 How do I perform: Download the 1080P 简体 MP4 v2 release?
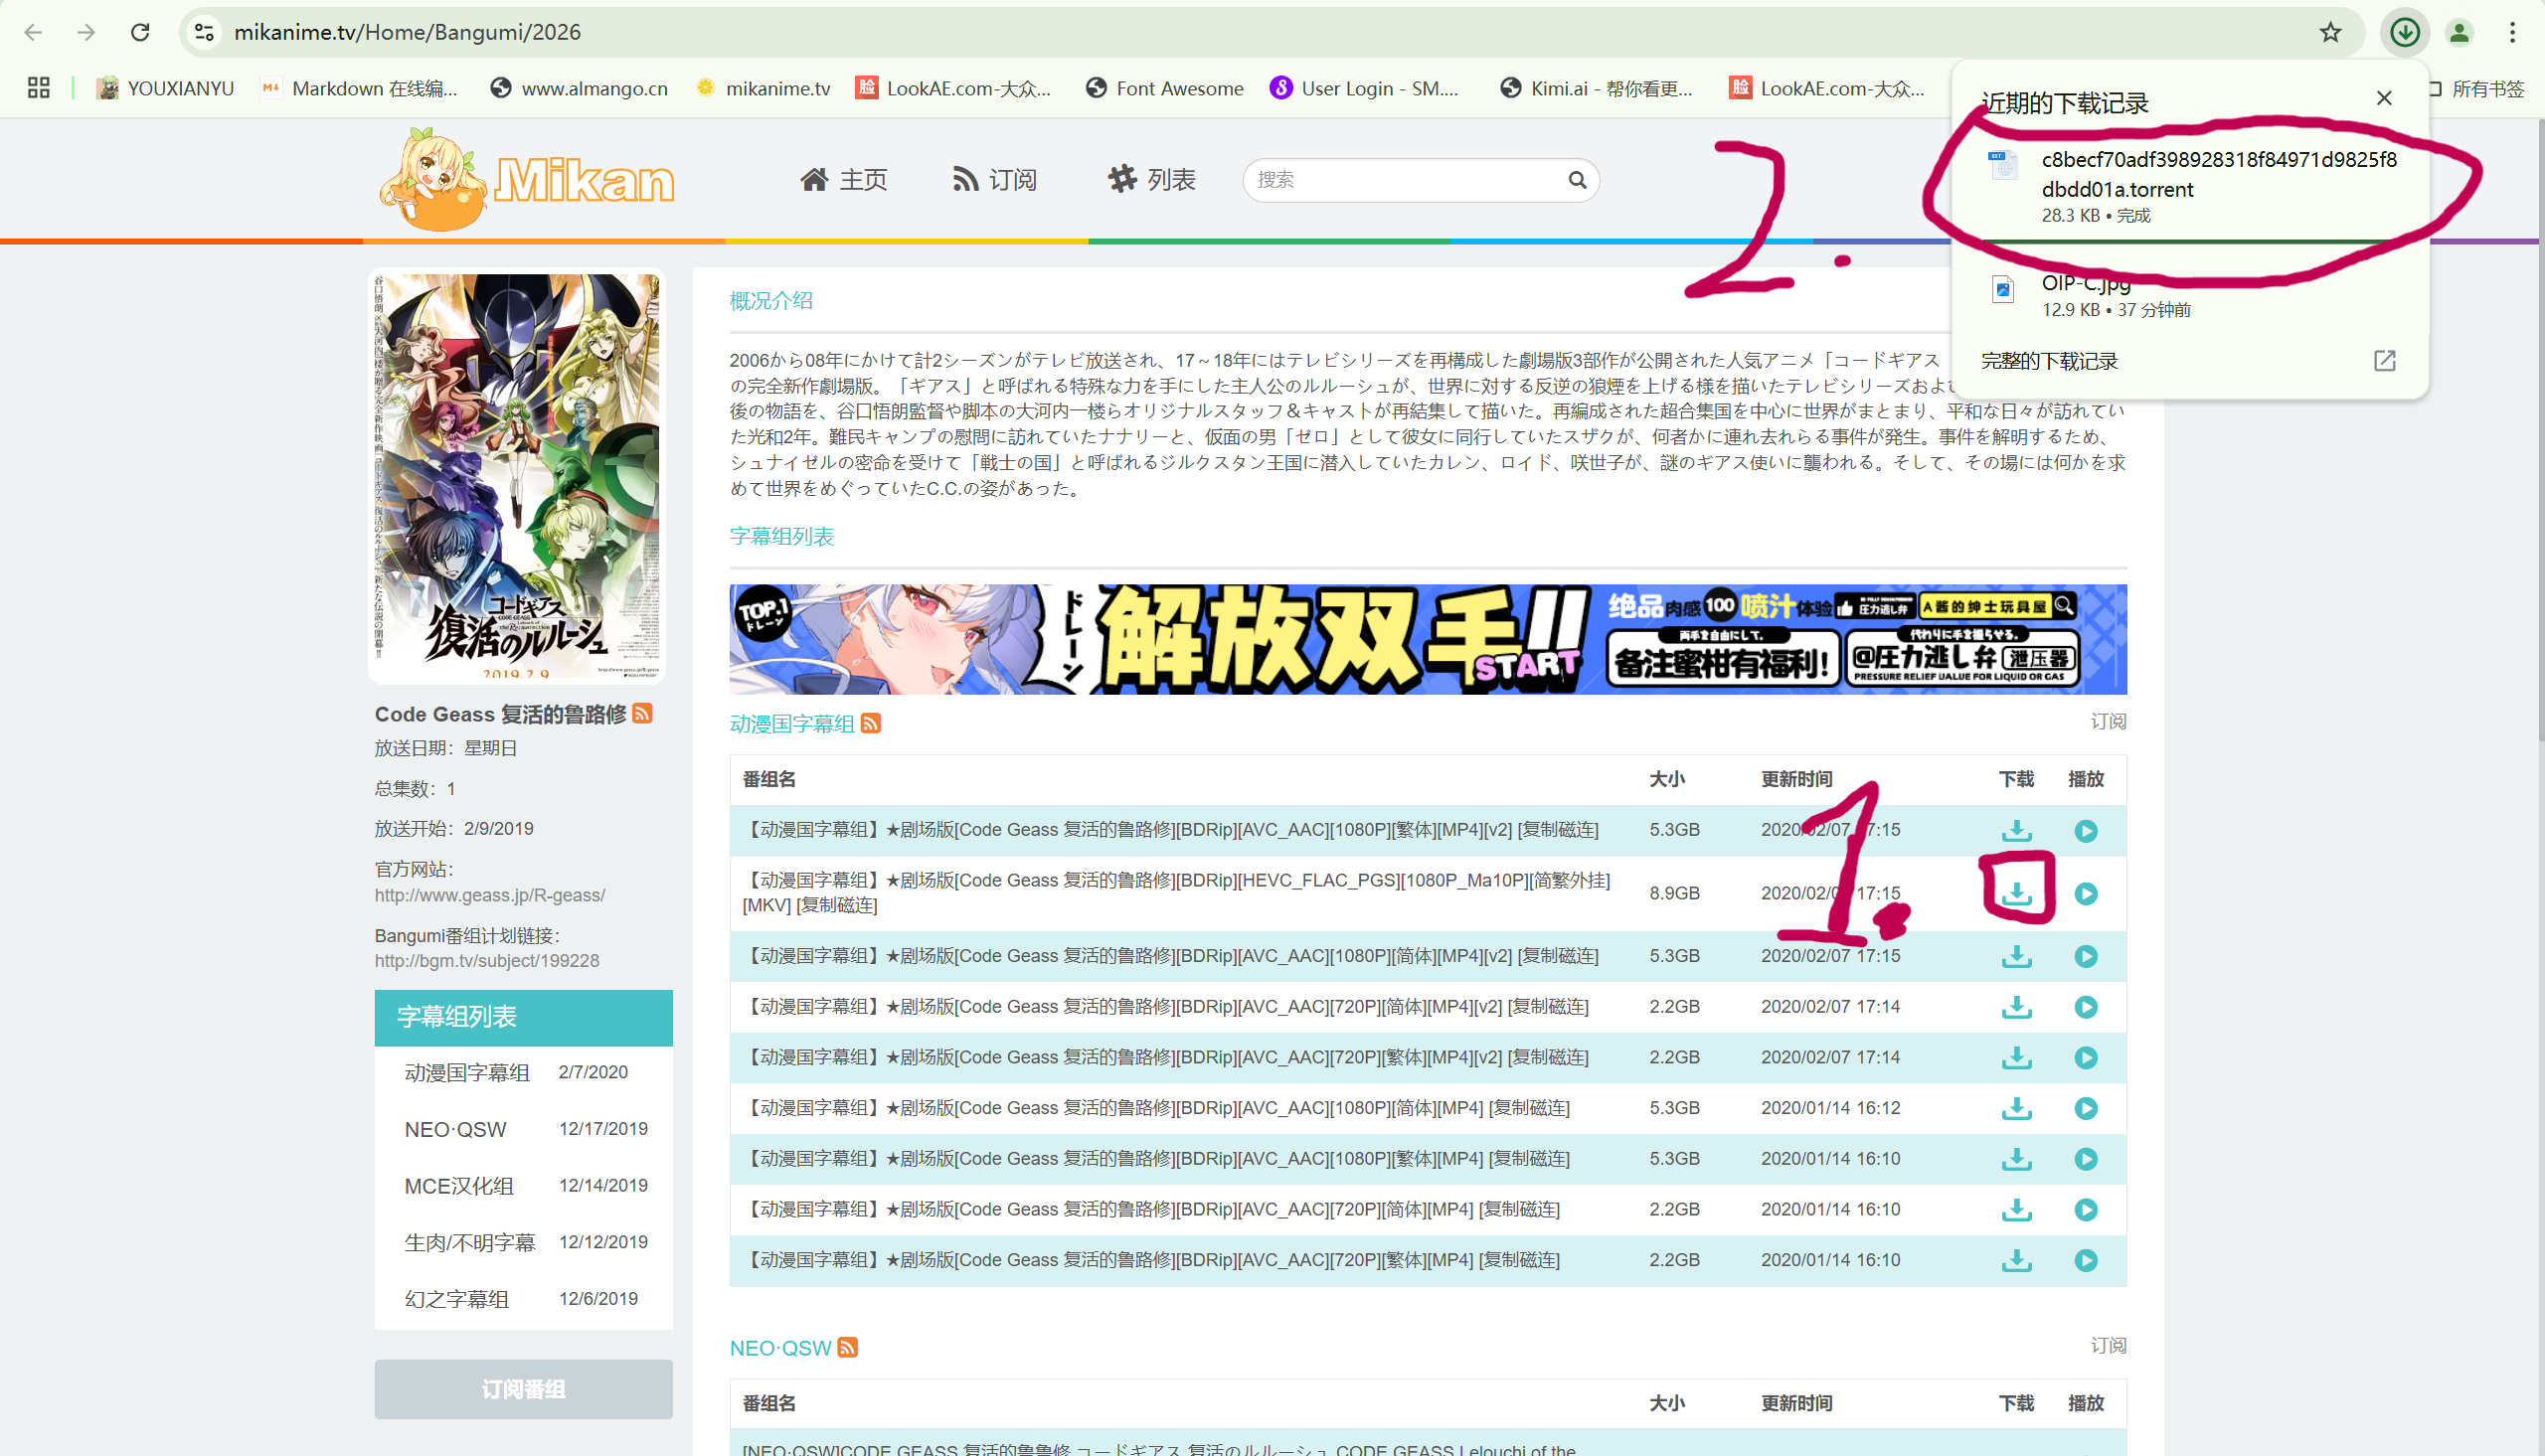pos(2016,956)
